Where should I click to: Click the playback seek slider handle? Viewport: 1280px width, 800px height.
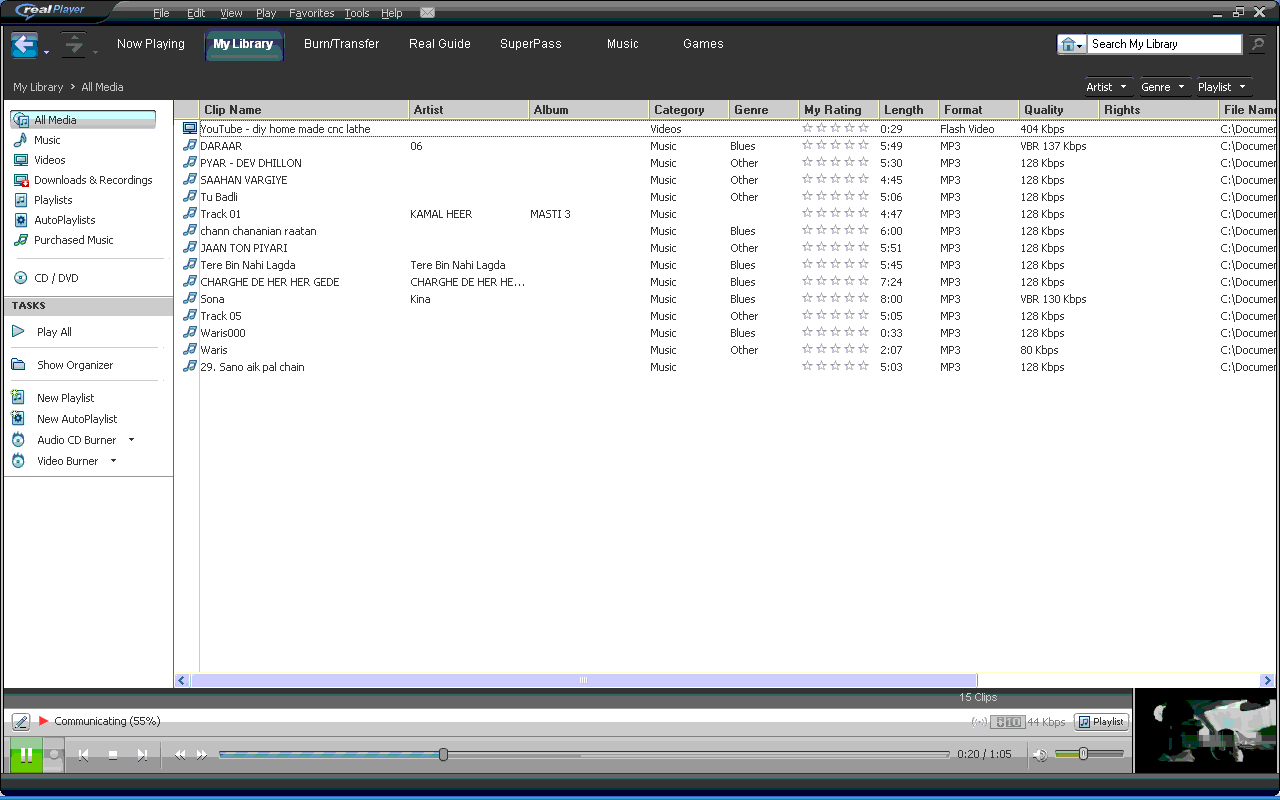click(x=443, y=755)
